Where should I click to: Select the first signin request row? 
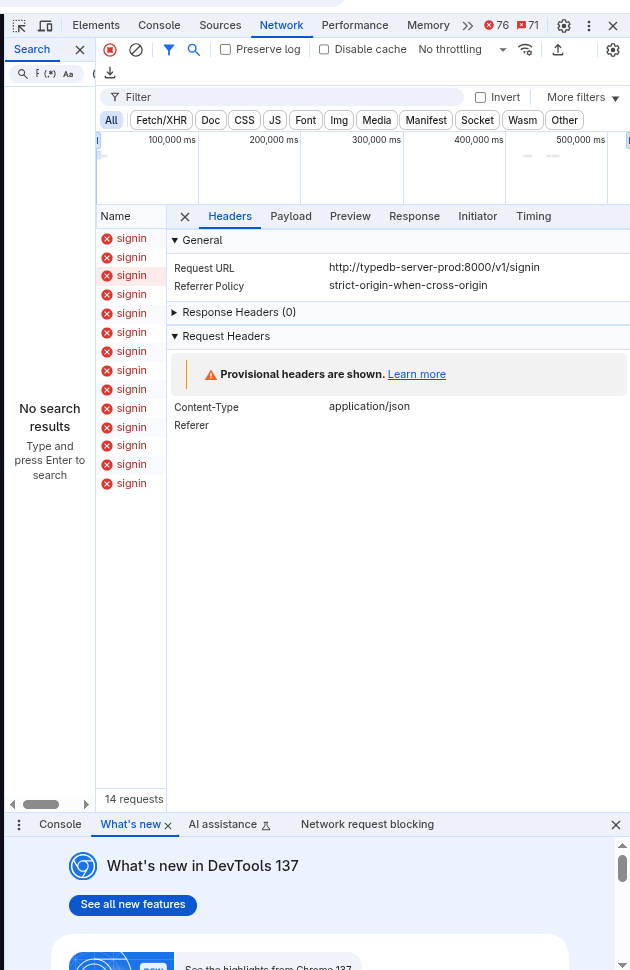[x=131, y=239]
